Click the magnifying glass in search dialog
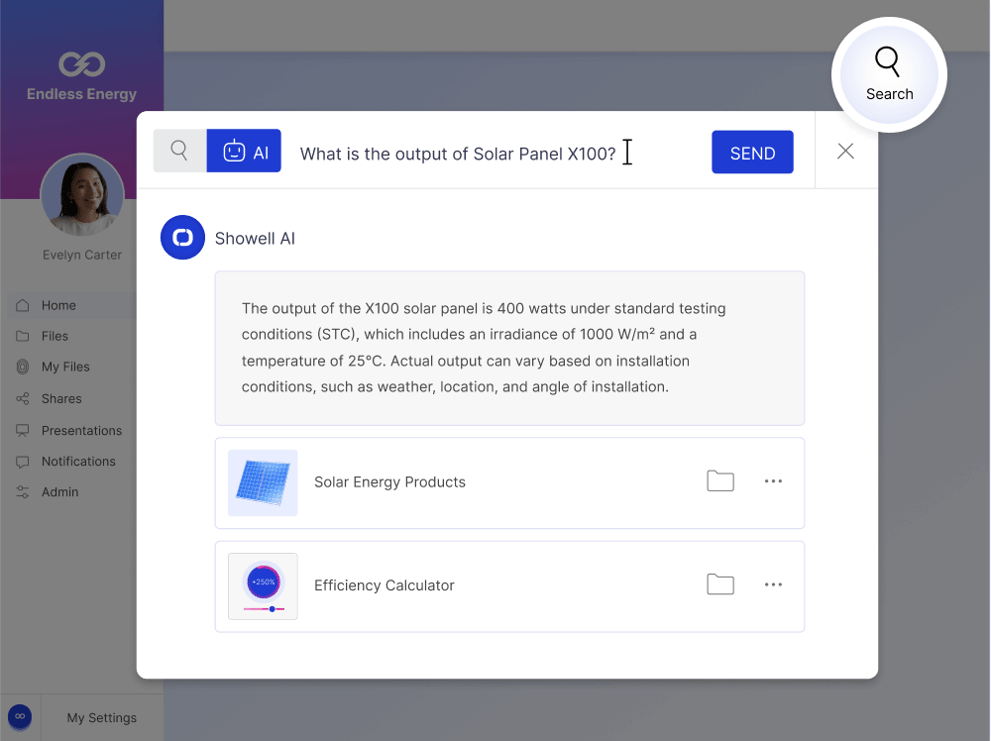The image size is (991, 741). (179, 150)
